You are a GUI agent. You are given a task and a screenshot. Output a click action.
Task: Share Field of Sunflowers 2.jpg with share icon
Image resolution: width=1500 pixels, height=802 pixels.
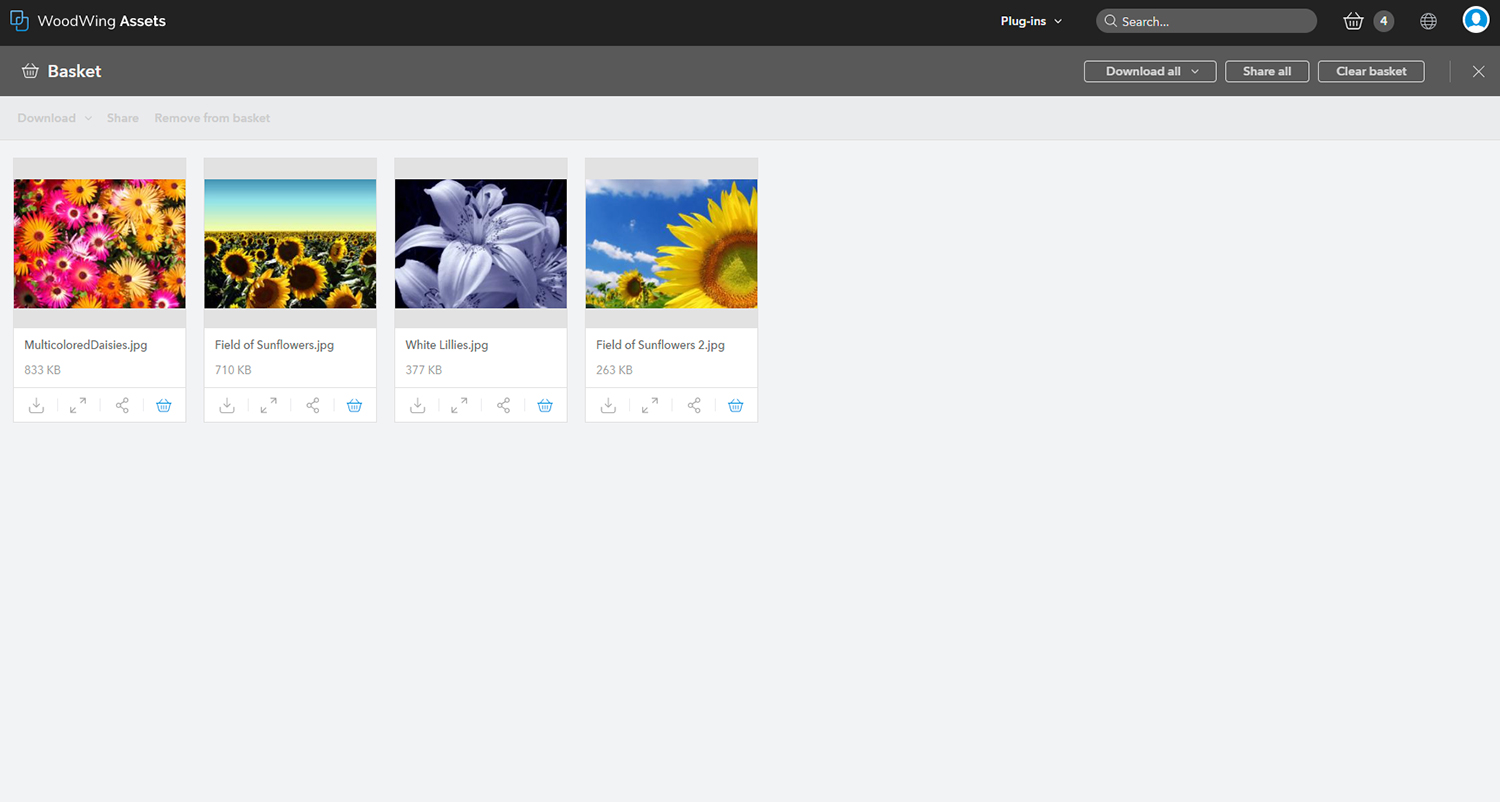click(x=694, y=405)
